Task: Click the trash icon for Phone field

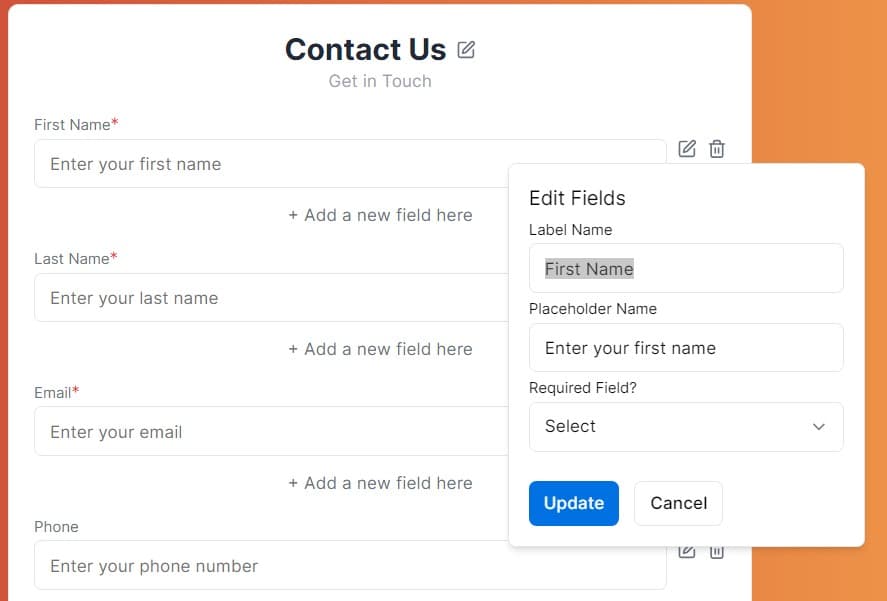Action: pos(717,552)
